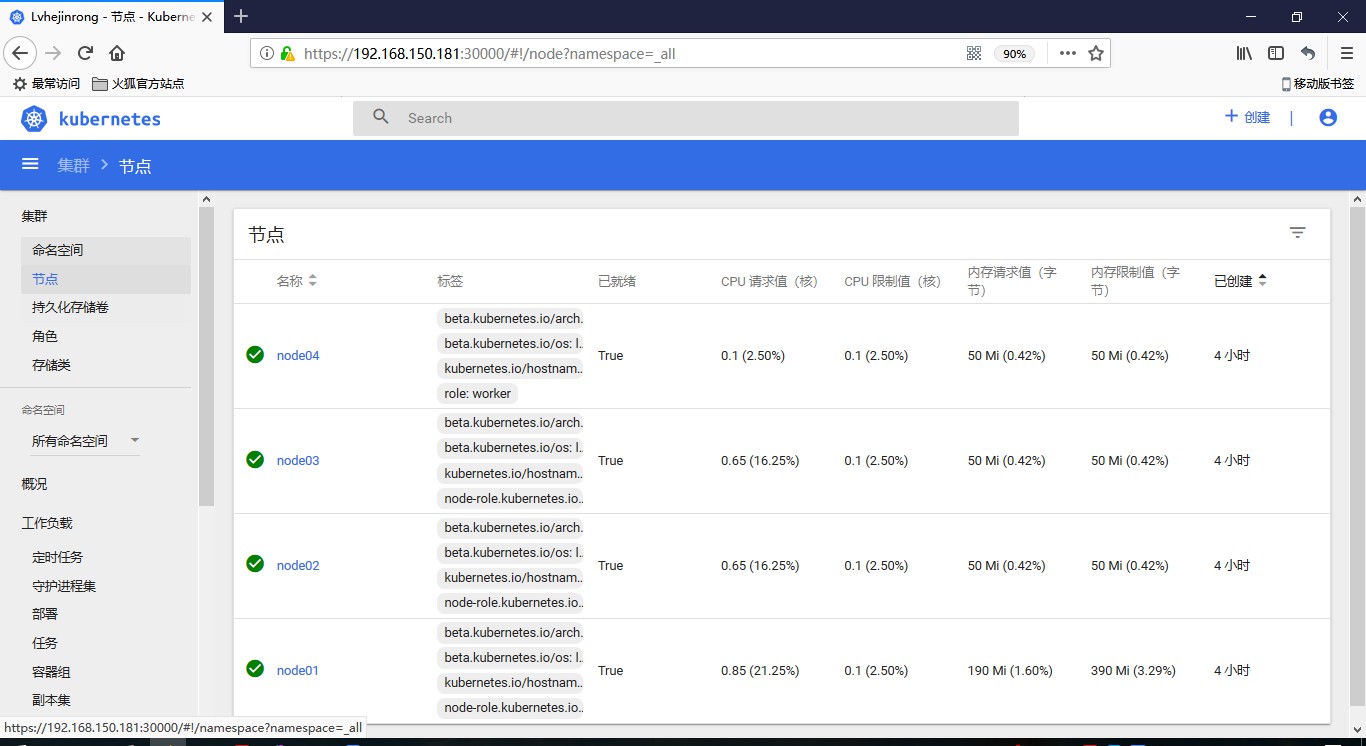Reload the page with refresh icon
The image size is (1366, 746).
[x=85, y=53]
